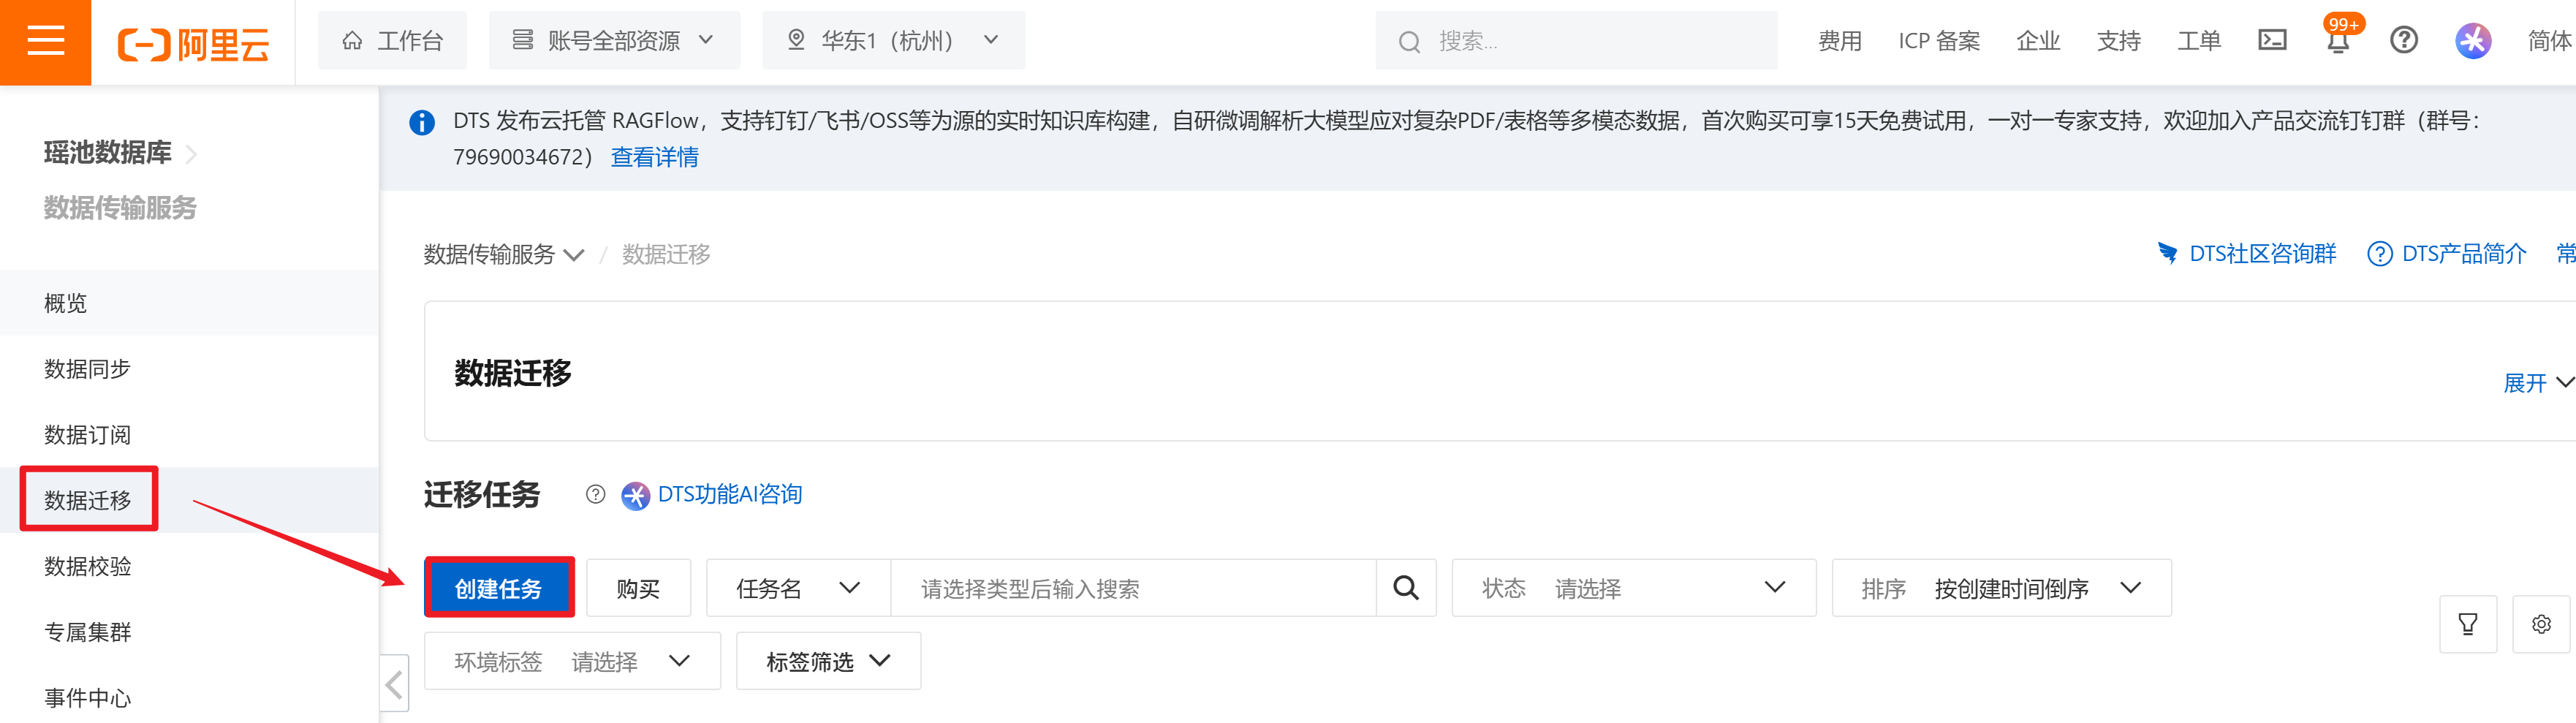The image size is (2576, 723).
Task: Click the 数据传输服务 sidebar title
Action: 120,208
